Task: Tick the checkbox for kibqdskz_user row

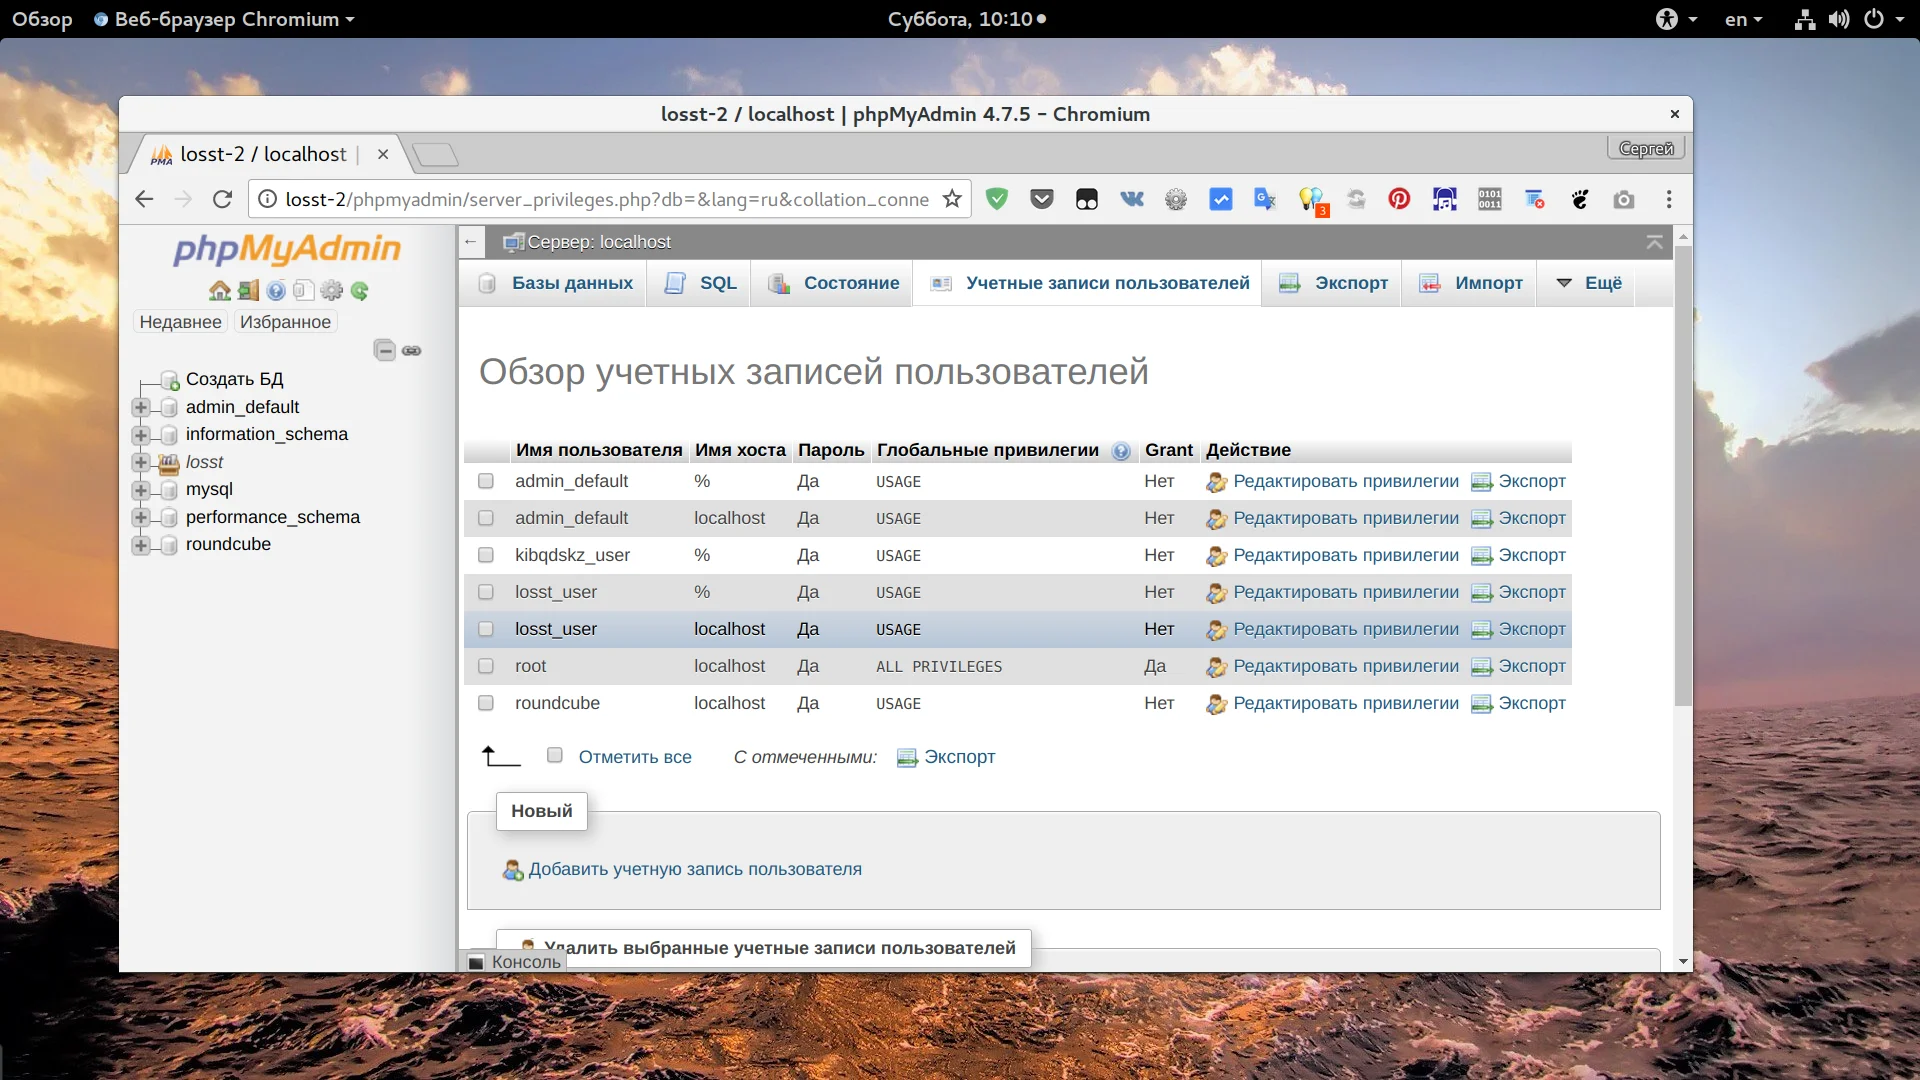Action: pos(486,555)
